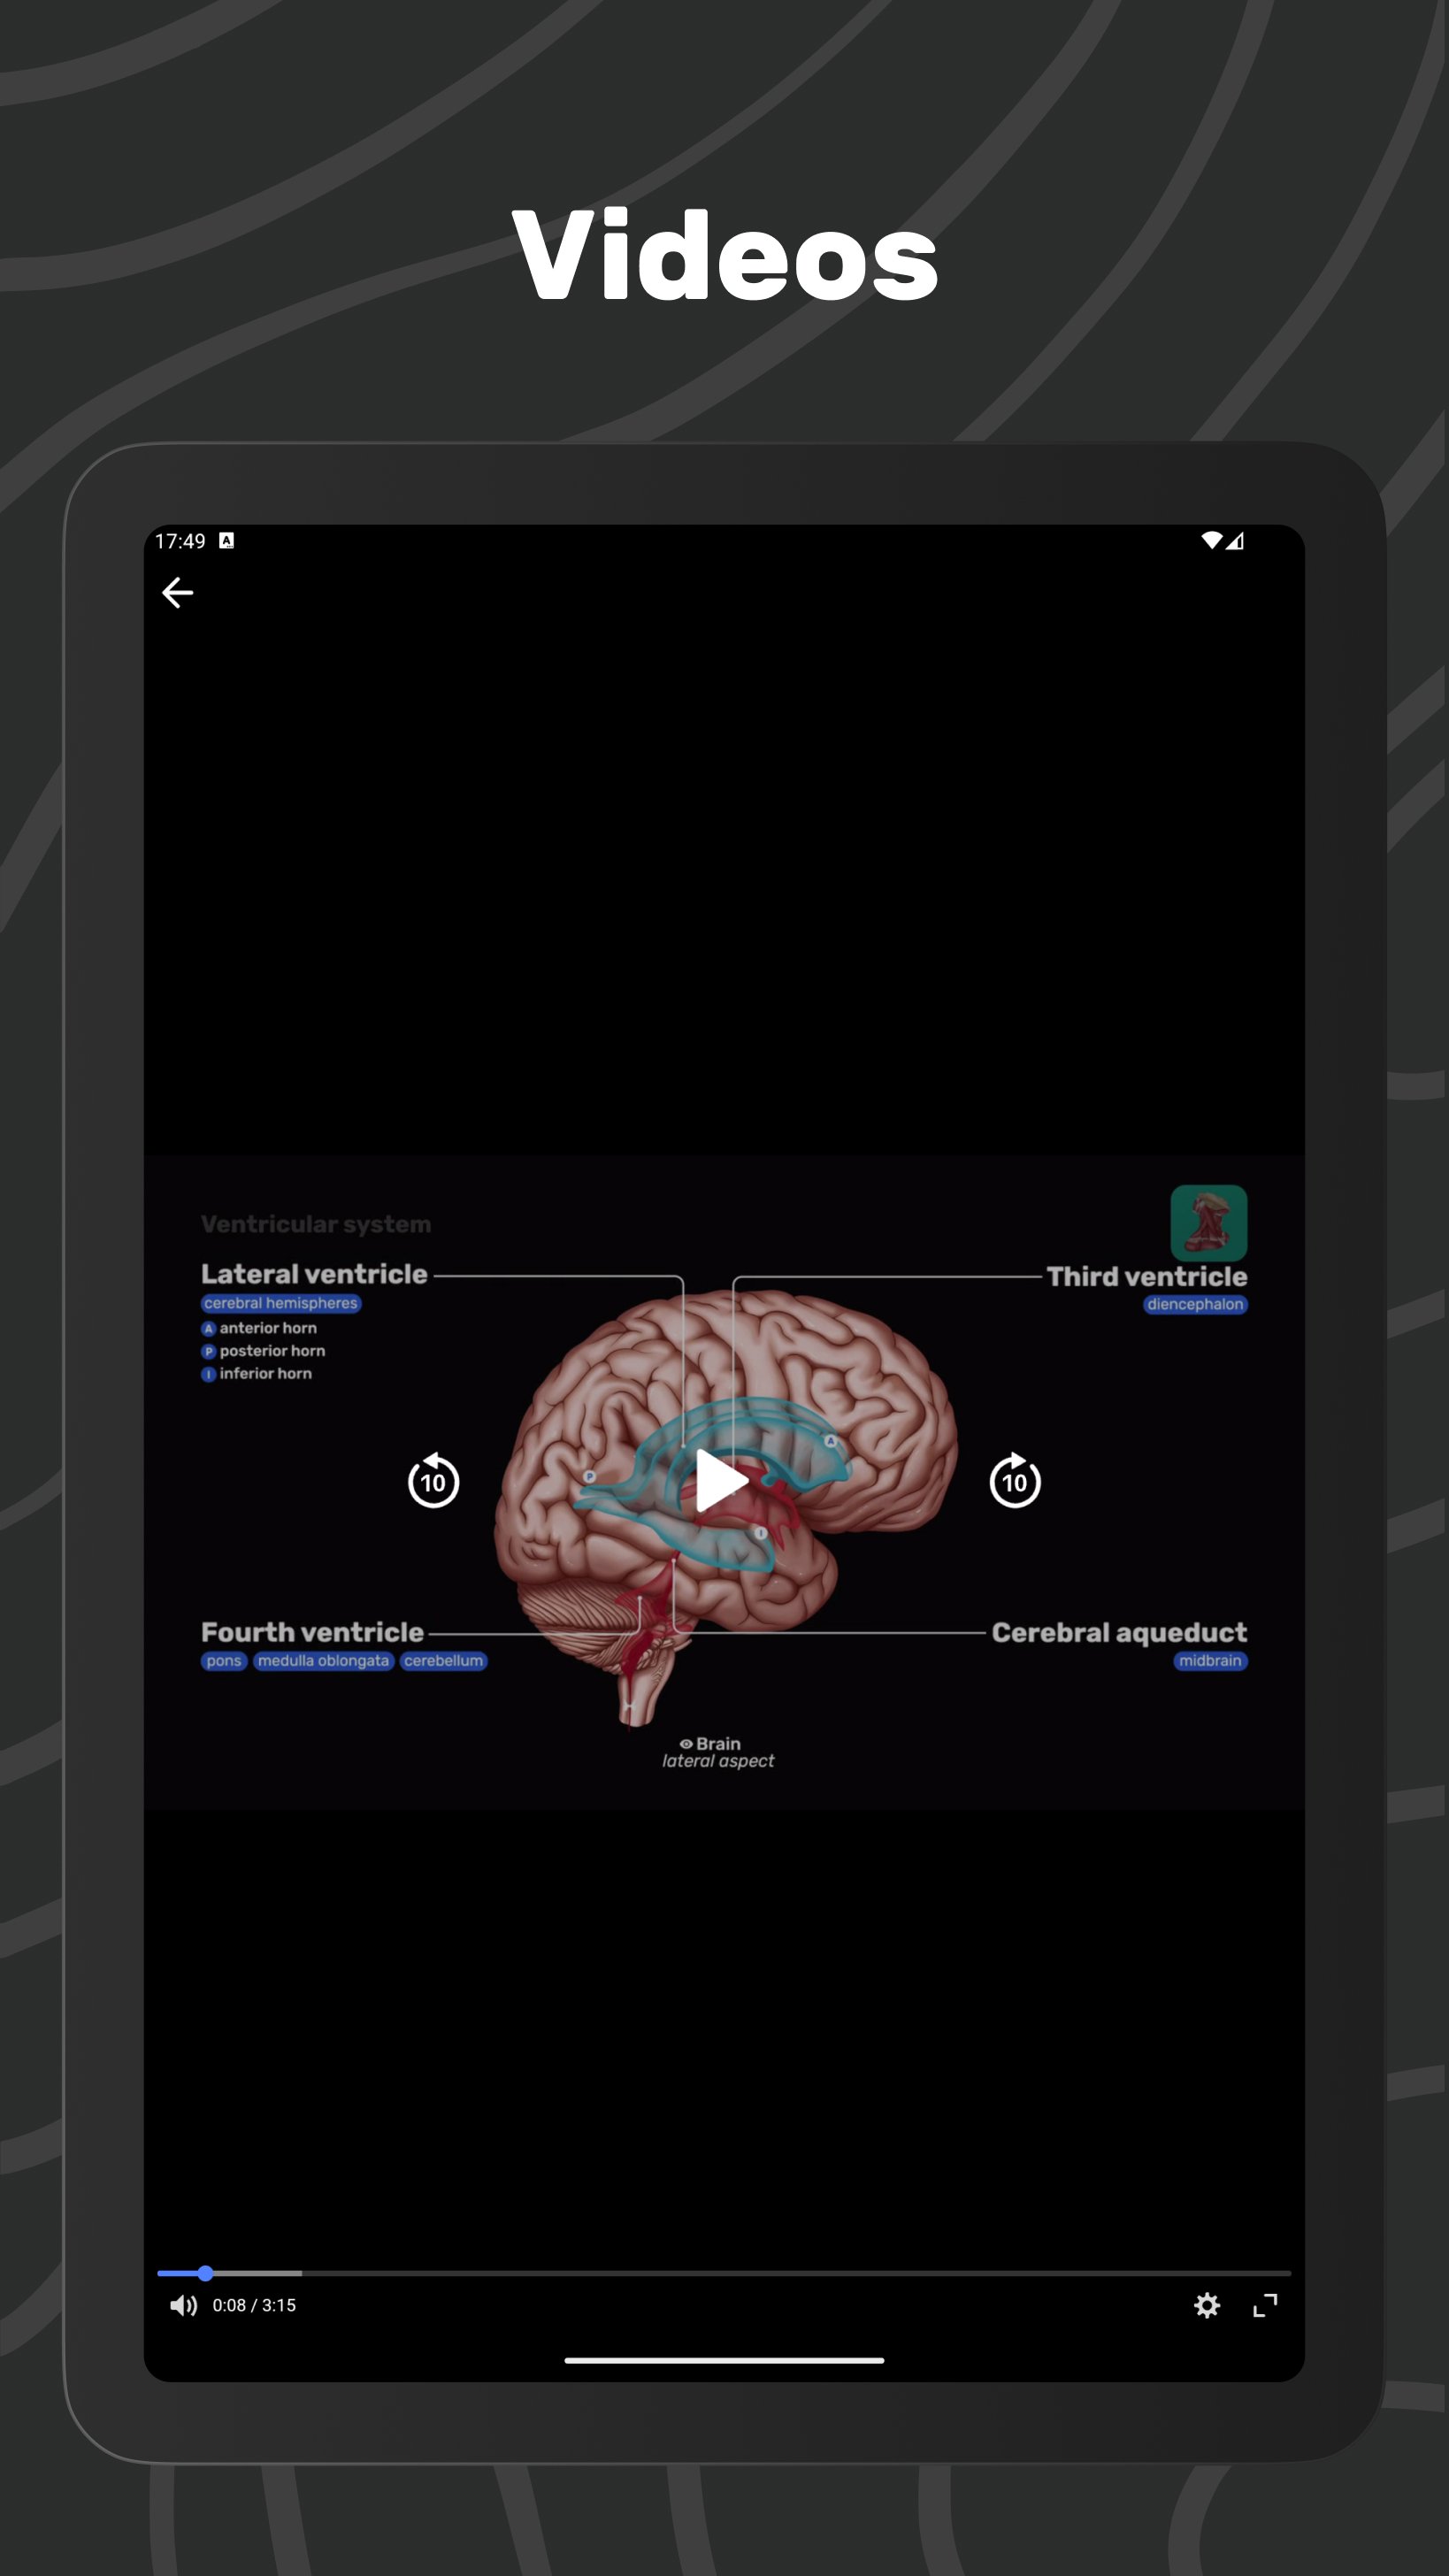
Task: Tap the back arrow icon
Action: 178,592
